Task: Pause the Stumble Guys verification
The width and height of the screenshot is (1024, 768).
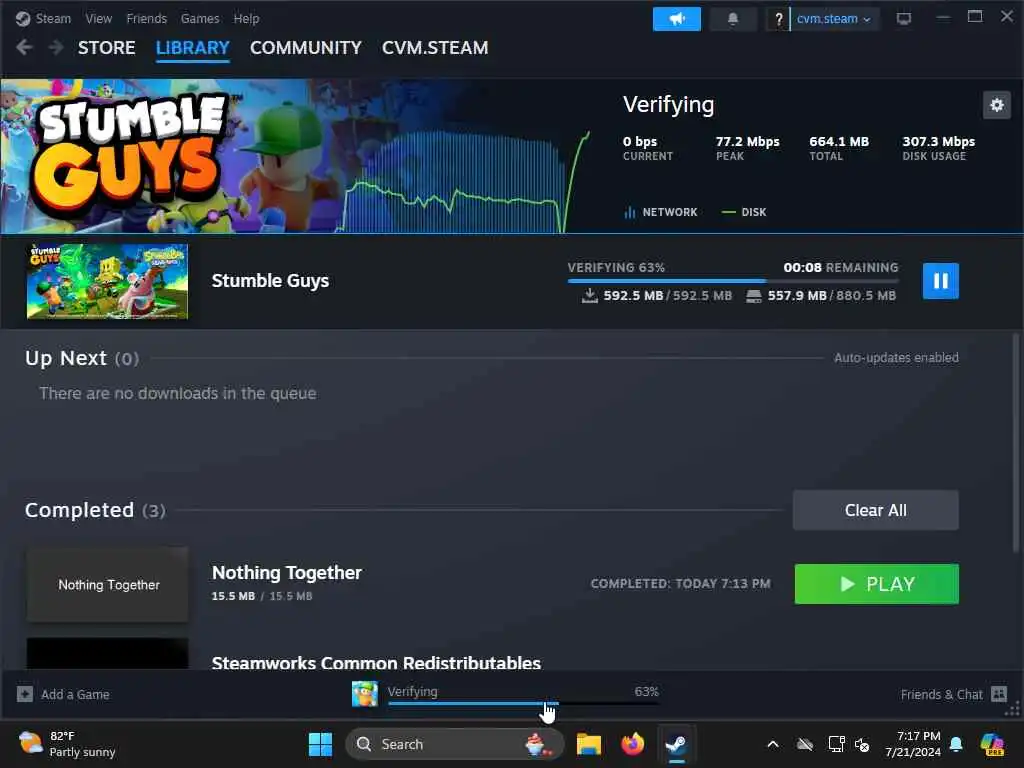Action: click(x=940, y=281)
